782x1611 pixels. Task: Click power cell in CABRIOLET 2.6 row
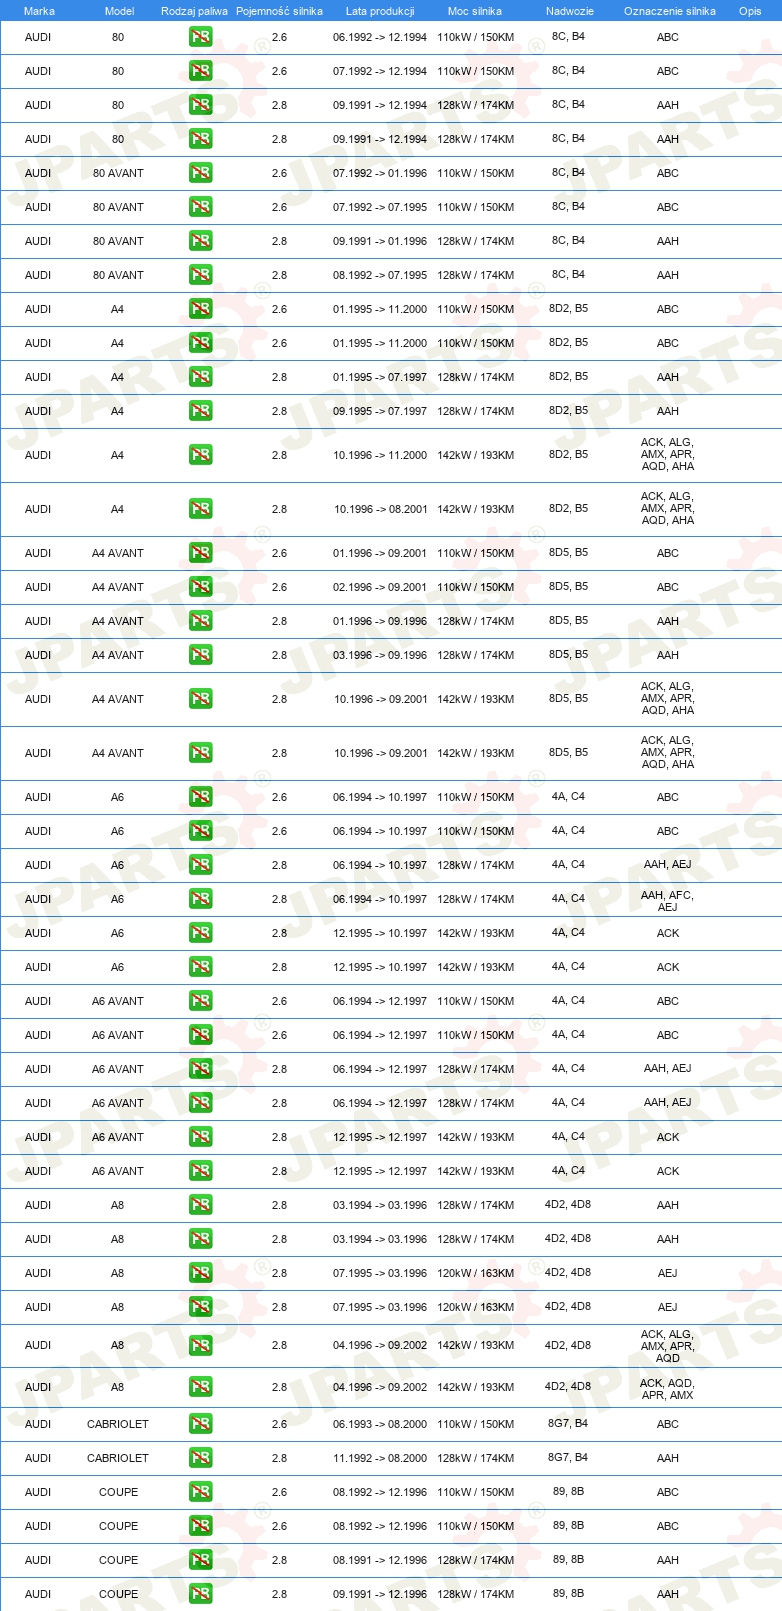tap(476, 1424)
